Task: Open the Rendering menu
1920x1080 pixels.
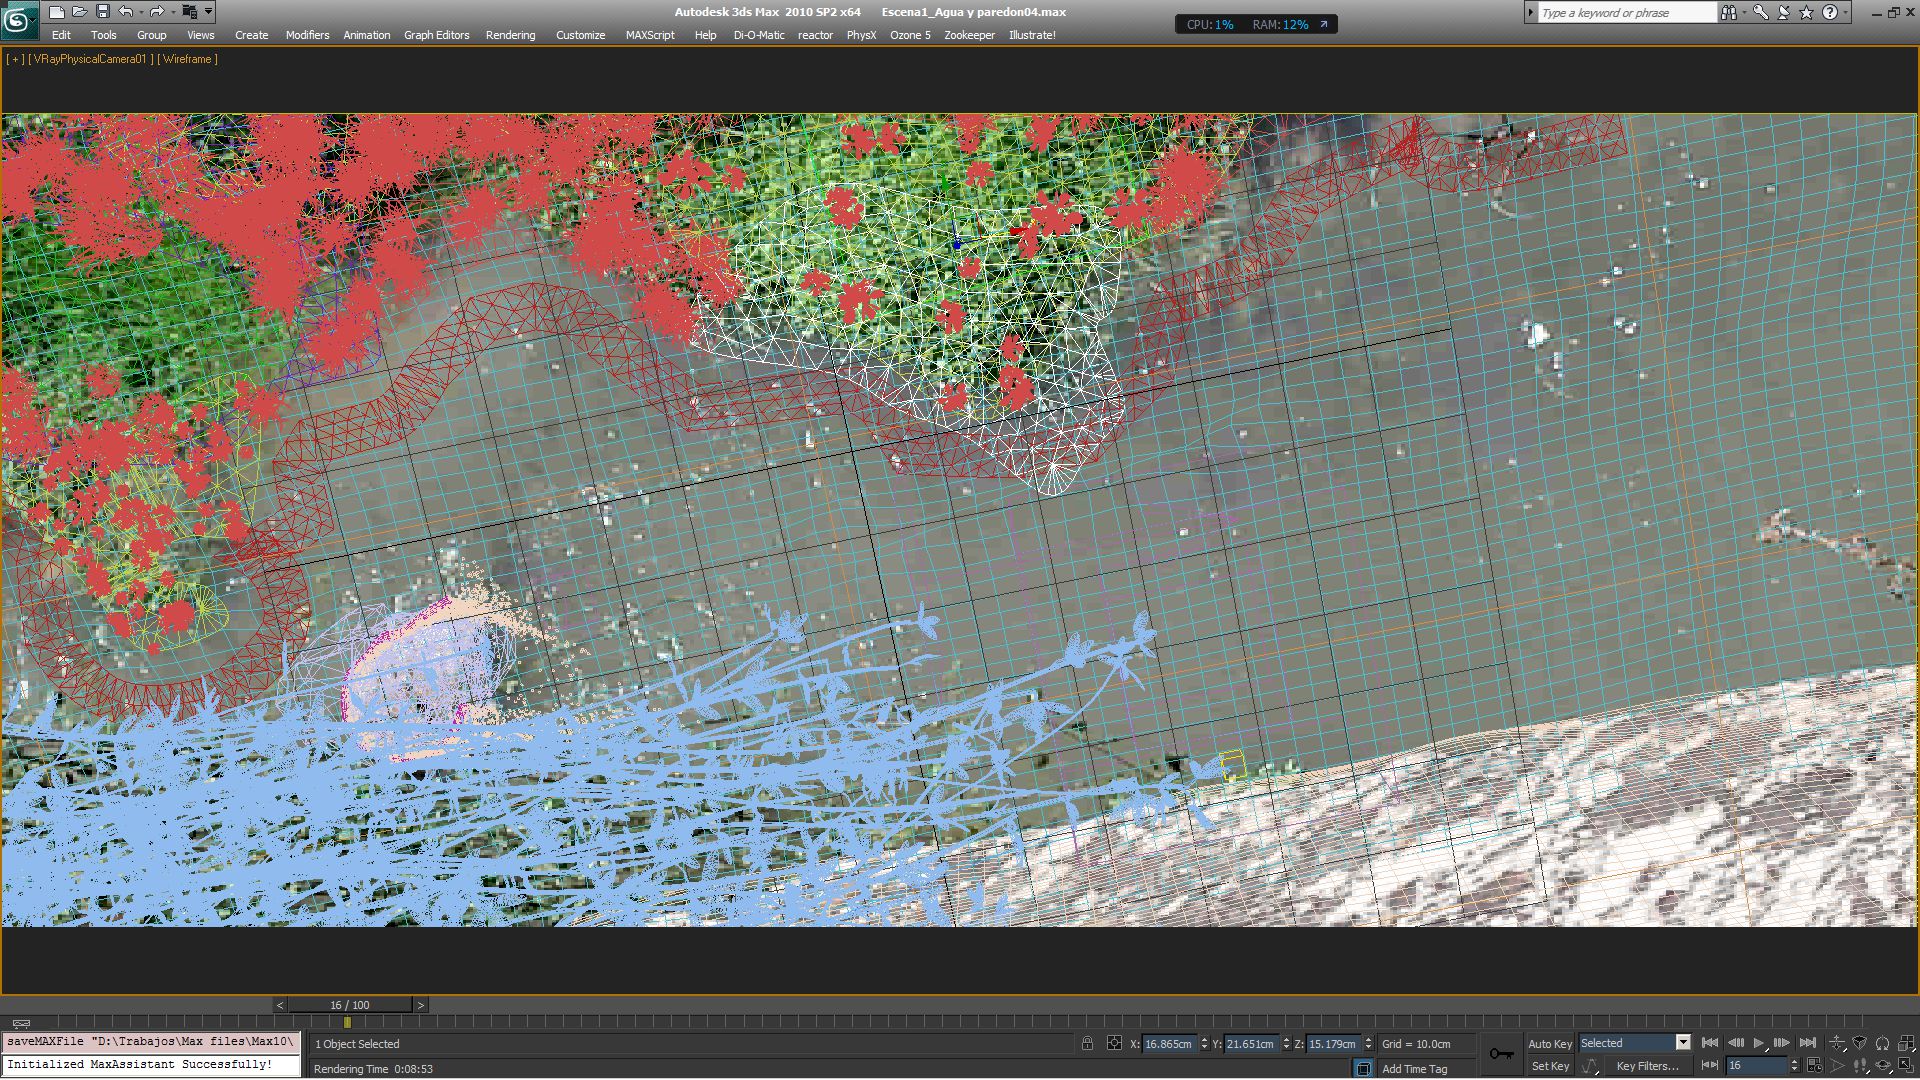Action: 510,35
